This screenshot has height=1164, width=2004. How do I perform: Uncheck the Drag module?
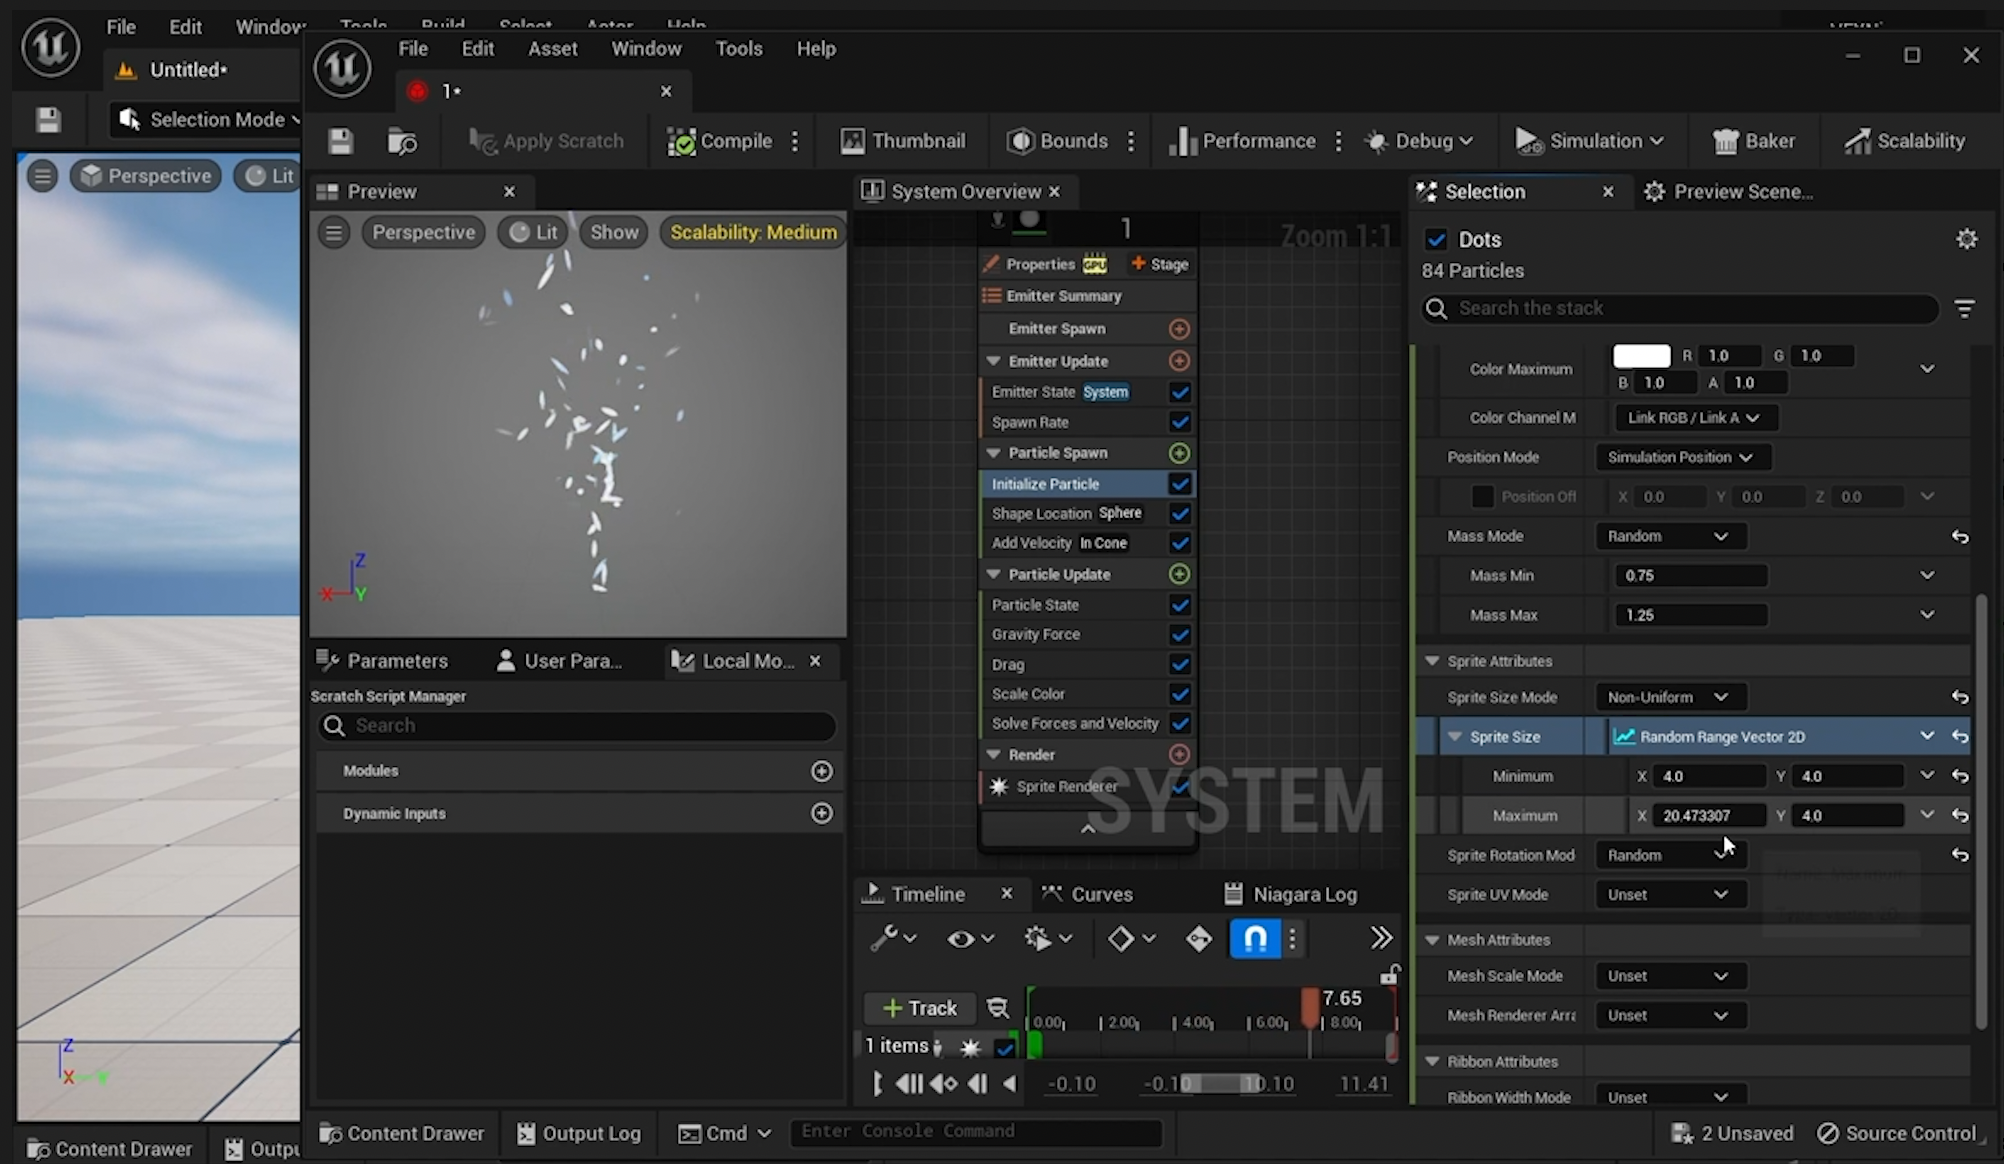(1179, 664)
